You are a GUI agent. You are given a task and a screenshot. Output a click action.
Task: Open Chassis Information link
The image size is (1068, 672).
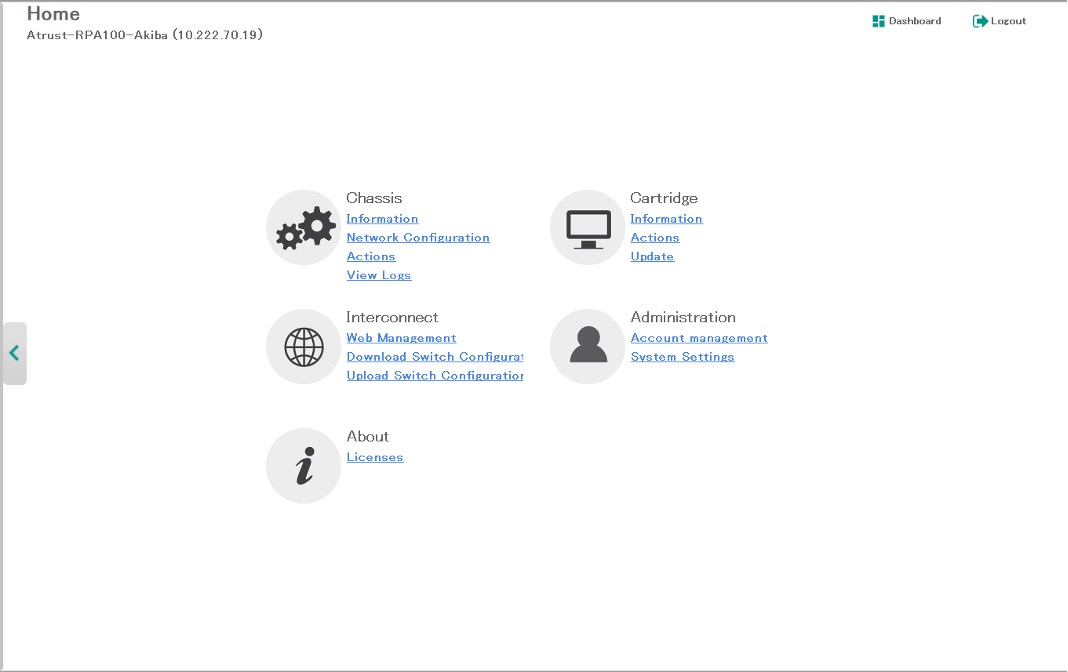pyautogui.click(x=382, y=219)
